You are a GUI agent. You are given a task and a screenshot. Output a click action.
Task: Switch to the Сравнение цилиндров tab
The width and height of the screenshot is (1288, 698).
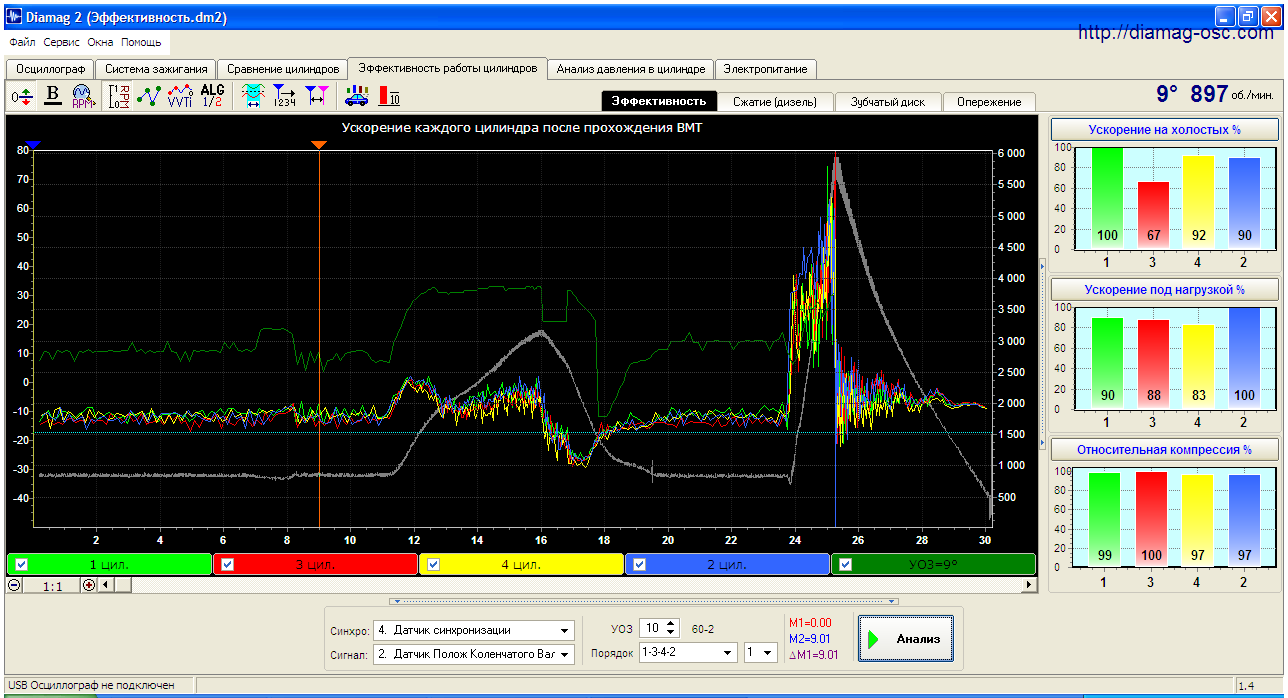click(284, 69)
